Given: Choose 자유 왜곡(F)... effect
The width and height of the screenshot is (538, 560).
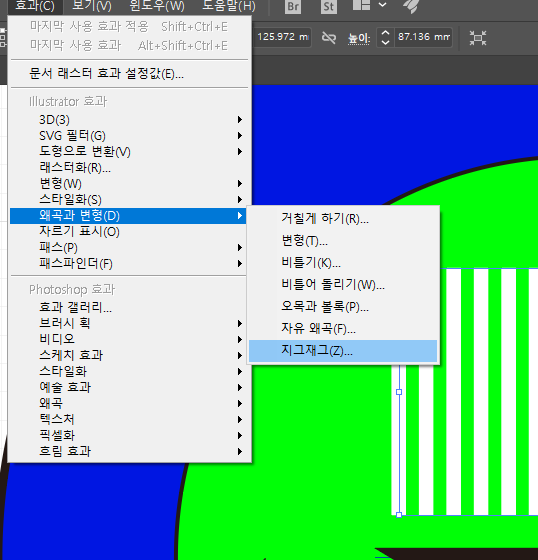Looking at the screenshot, I should coord(343,329).
